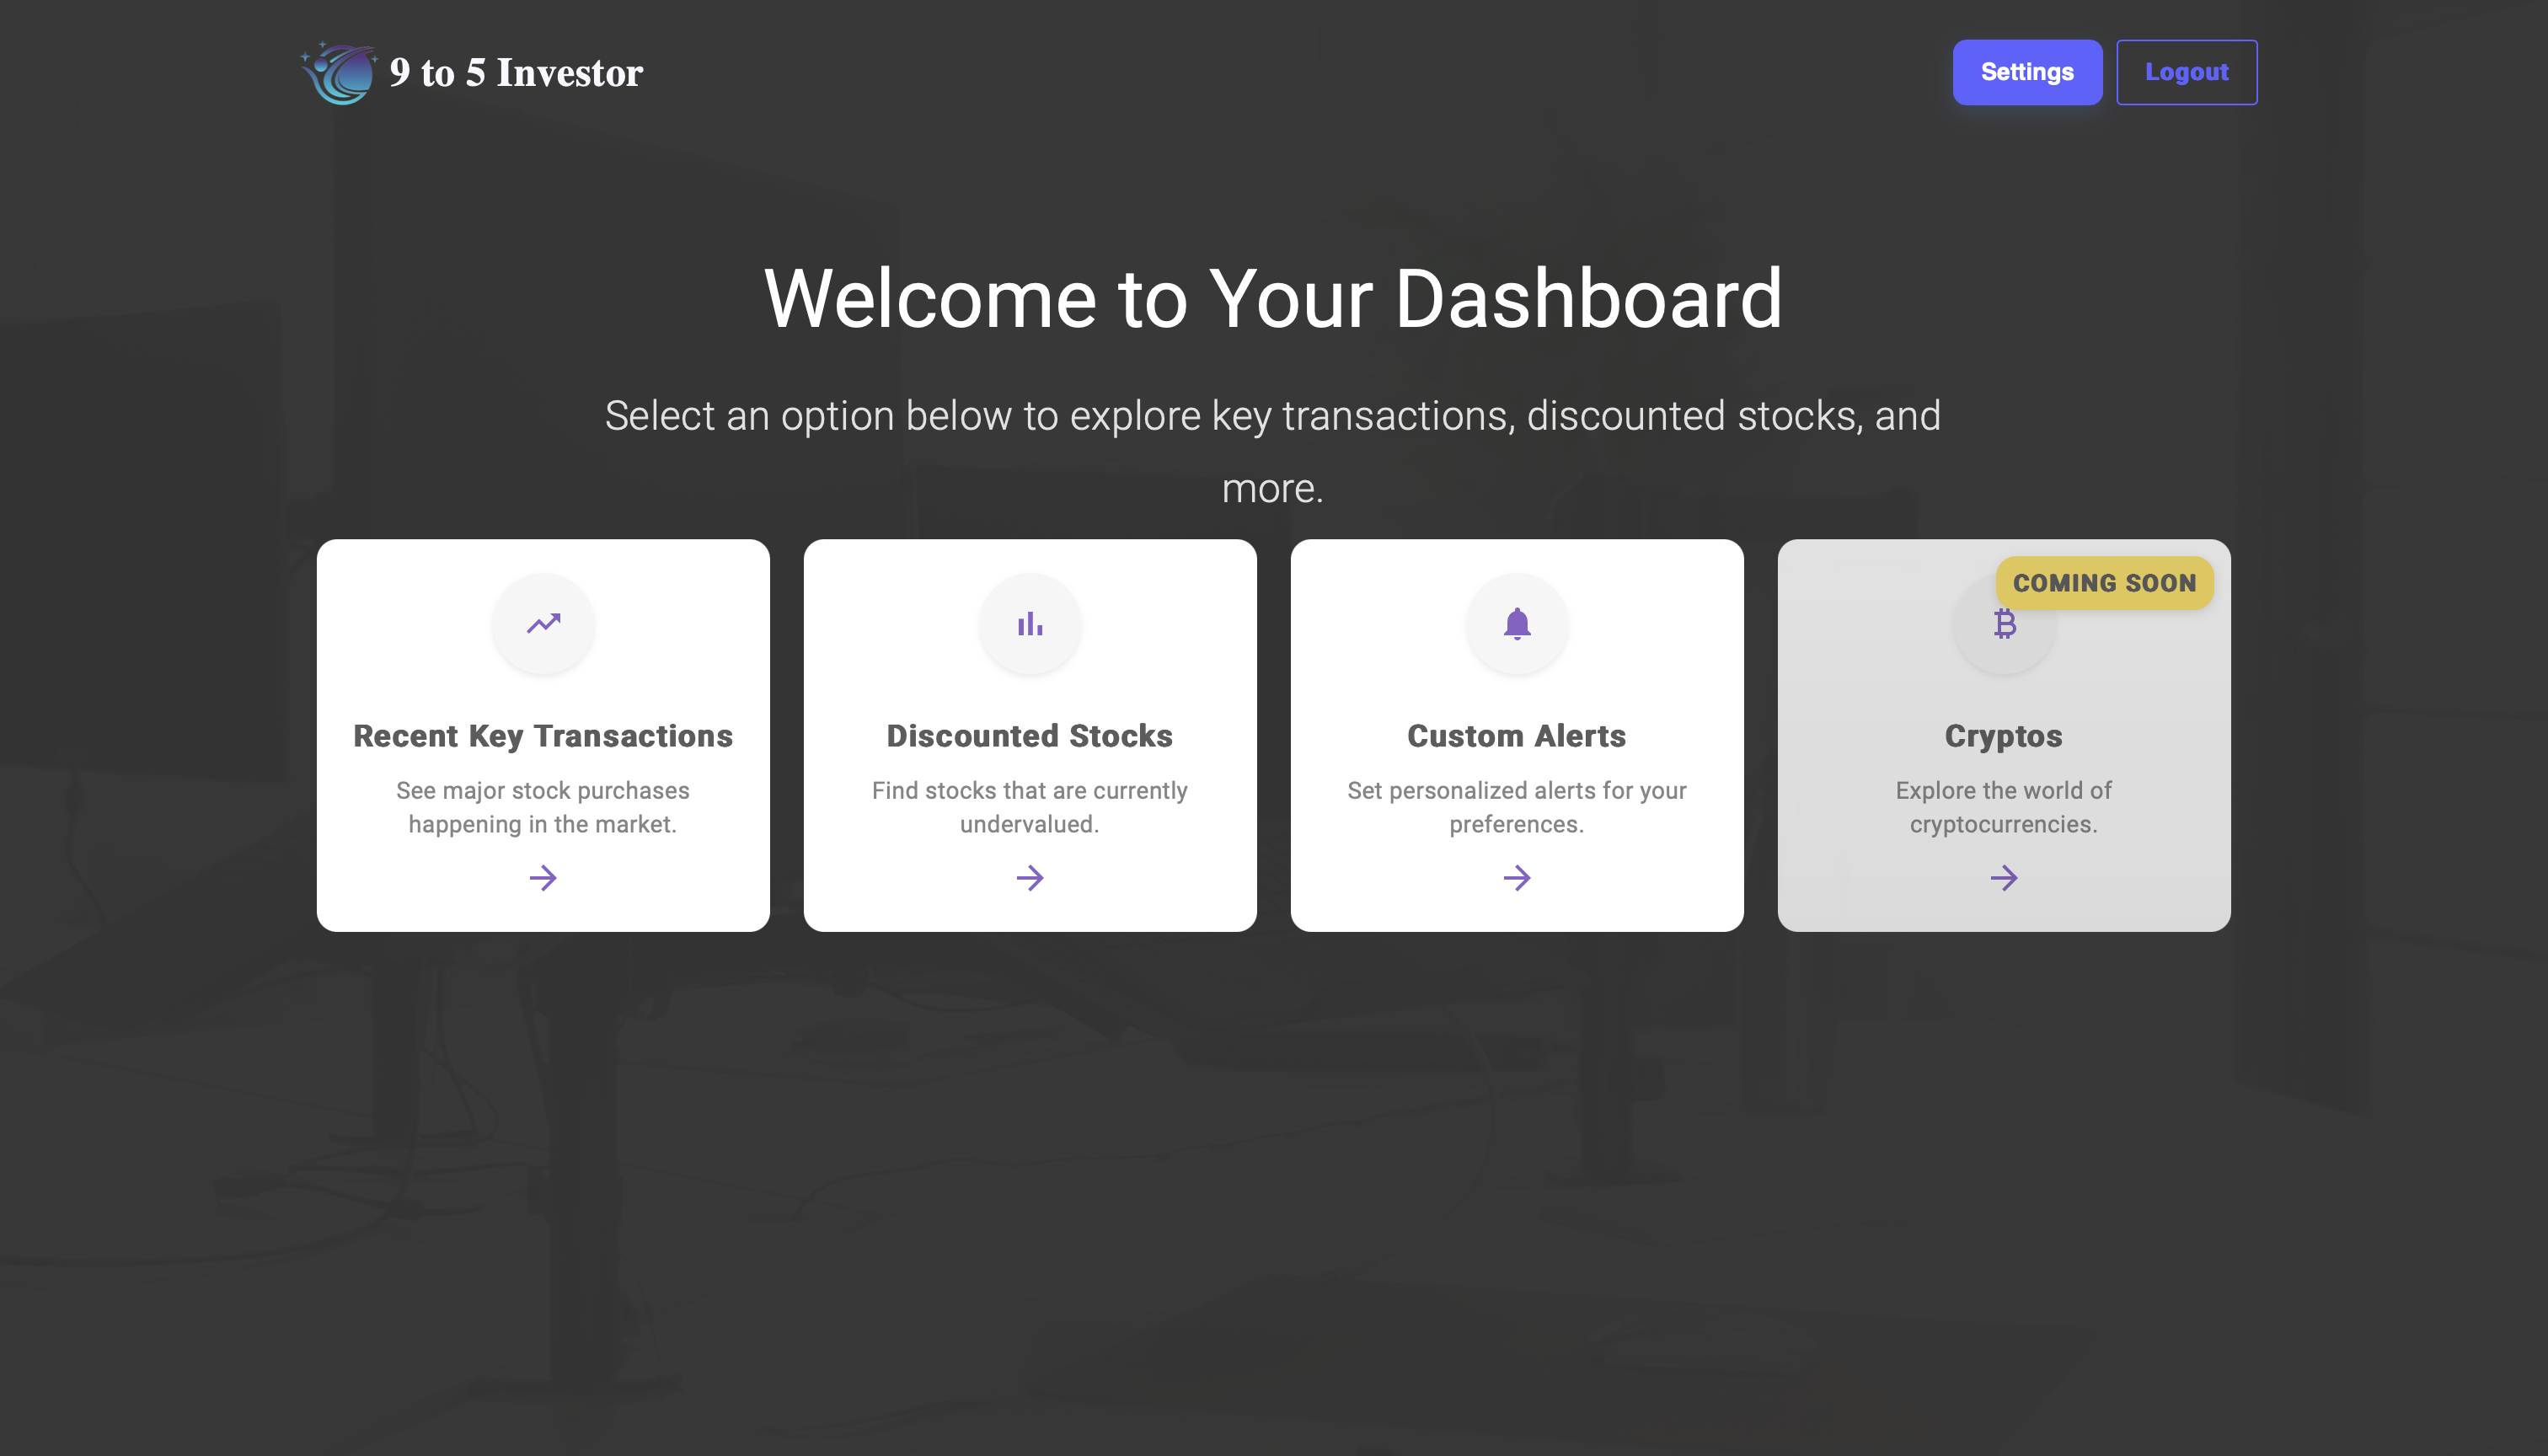
Task: Select the arrow under Discounted Stocks
Action: point(1030,878)
